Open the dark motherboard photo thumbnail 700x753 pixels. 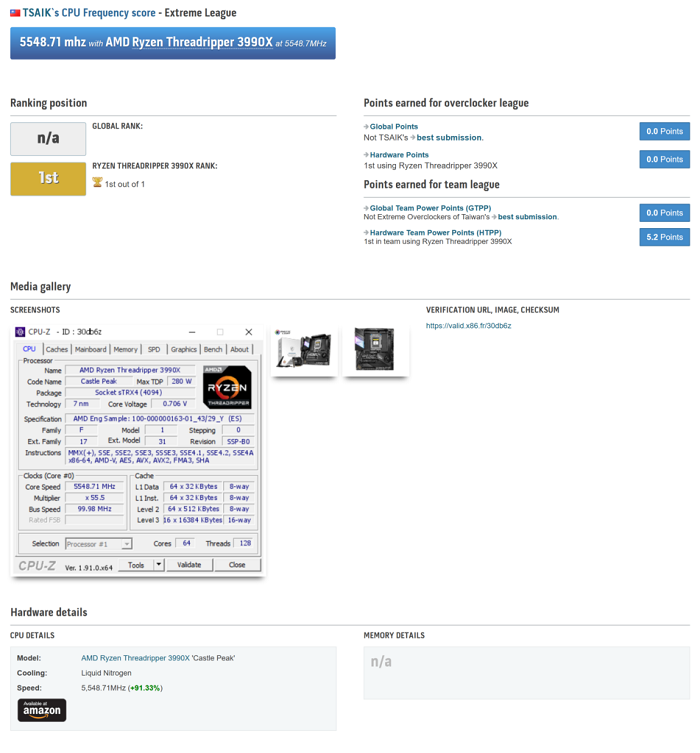[375, 350]
